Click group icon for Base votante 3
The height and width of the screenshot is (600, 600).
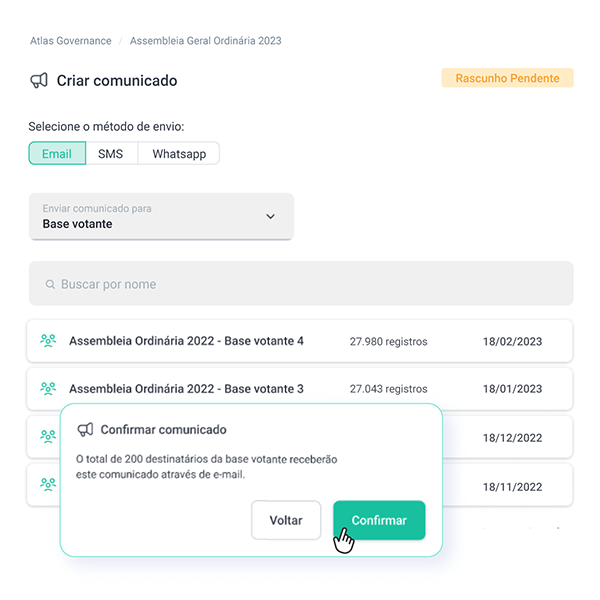pos(47,388)
